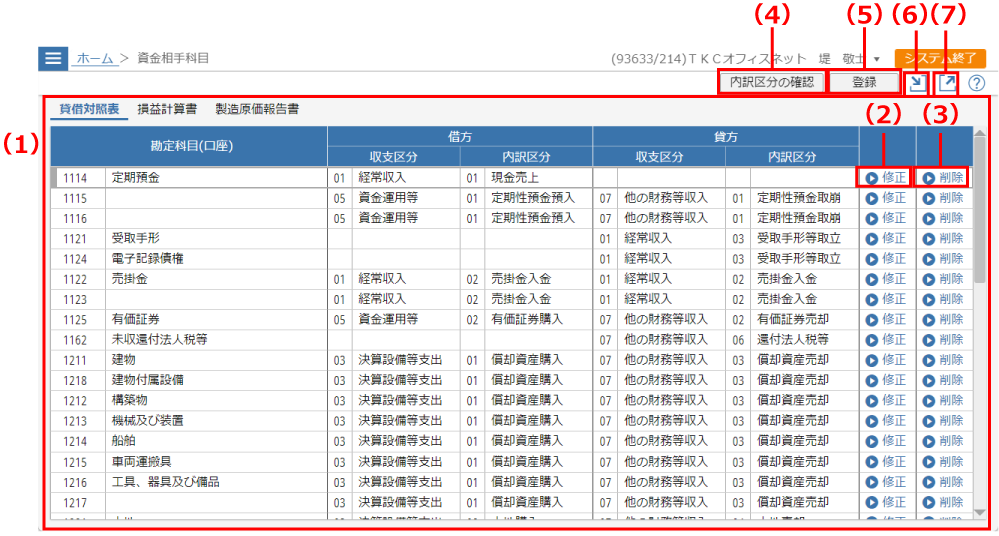Select the 機械及び装置 account cell
The width and height of the screenshot is (999, 536).
[216, 421]
